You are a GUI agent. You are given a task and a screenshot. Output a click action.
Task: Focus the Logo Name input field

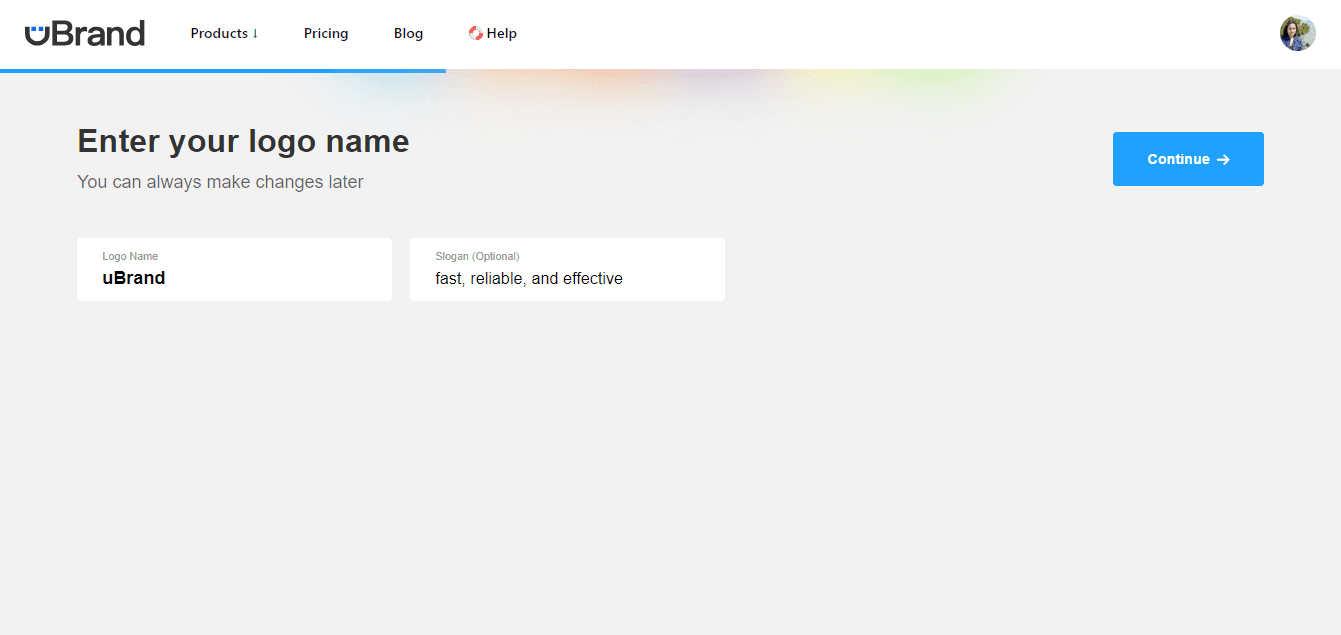coord(234,269)
